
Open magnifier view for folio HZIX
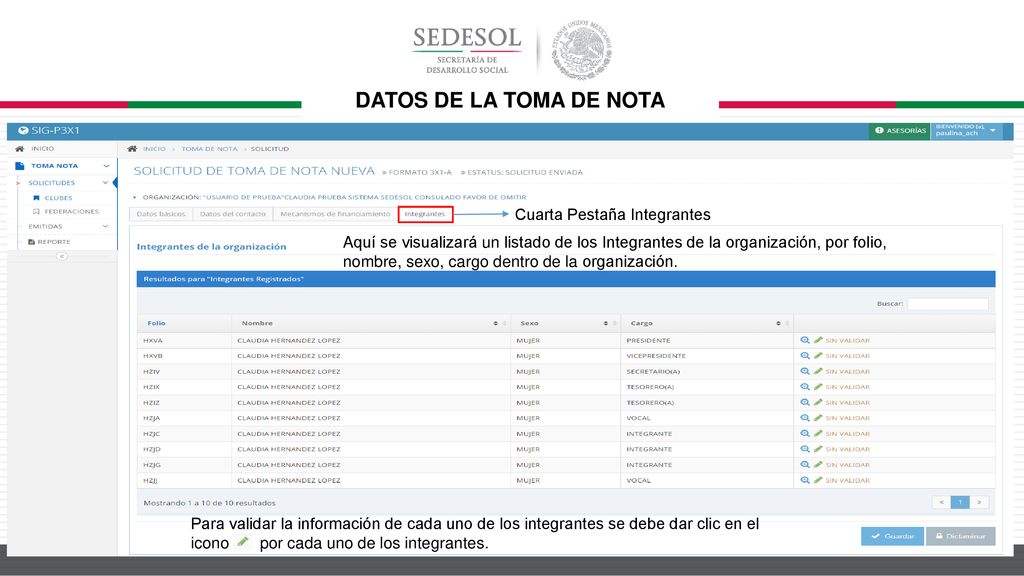[x=805, y=387]
